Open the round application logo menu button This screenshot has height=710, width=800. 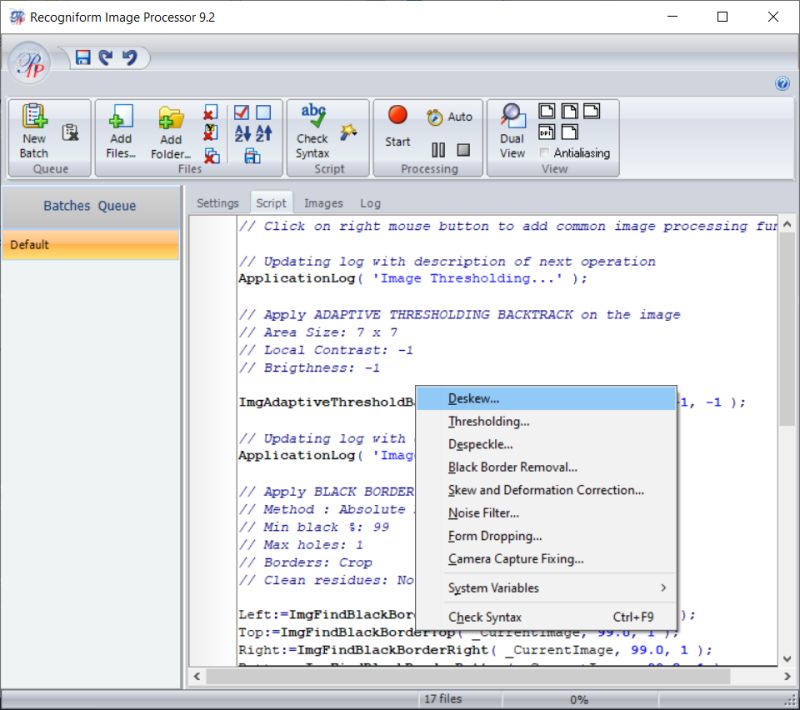[29, 64]
